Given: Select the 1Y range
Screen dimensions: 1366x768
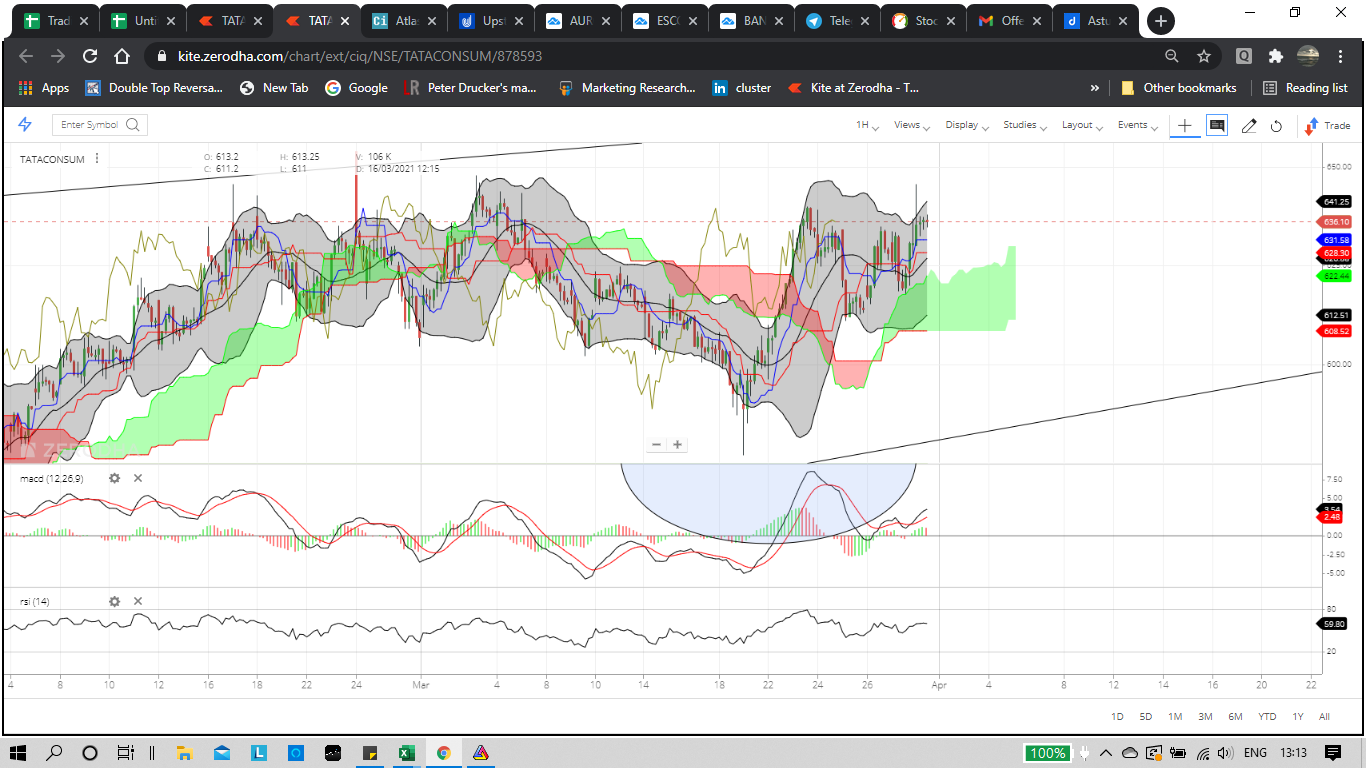Looking at the screenshot, I should 1298,716.
